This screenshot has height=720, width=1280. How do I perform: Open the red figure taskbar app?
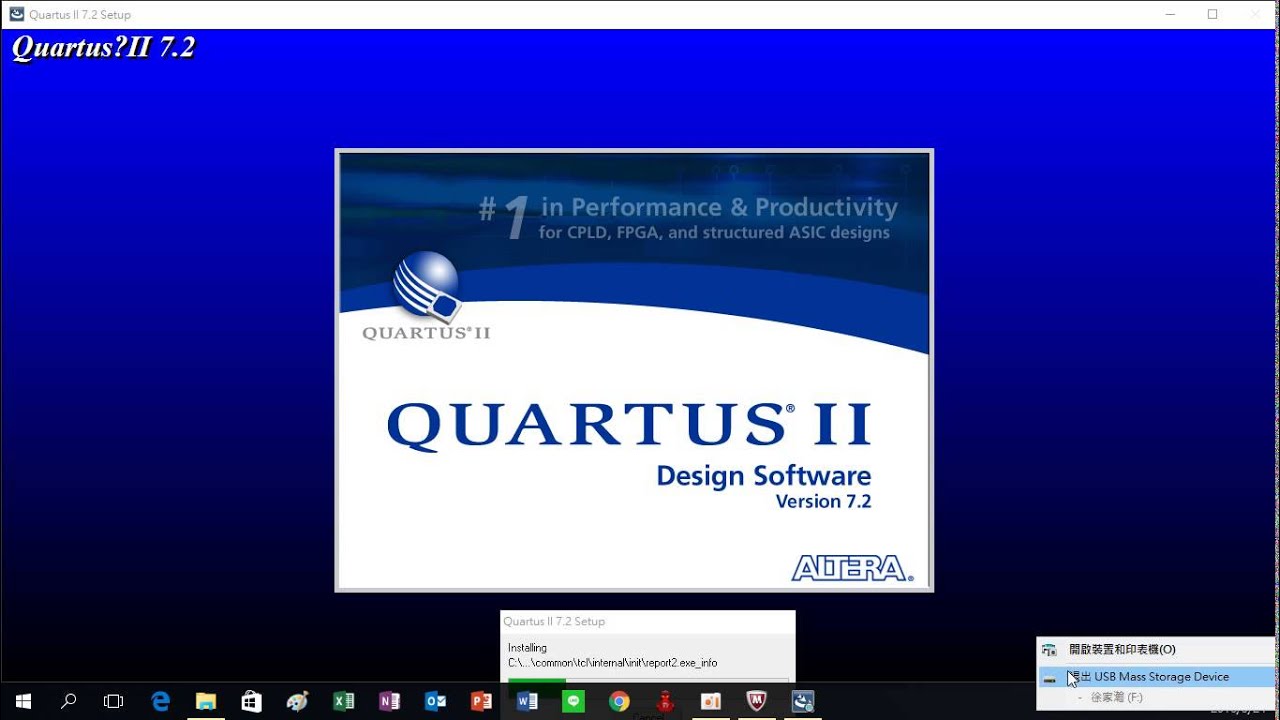pyautogui.click(x=665, y=702)
